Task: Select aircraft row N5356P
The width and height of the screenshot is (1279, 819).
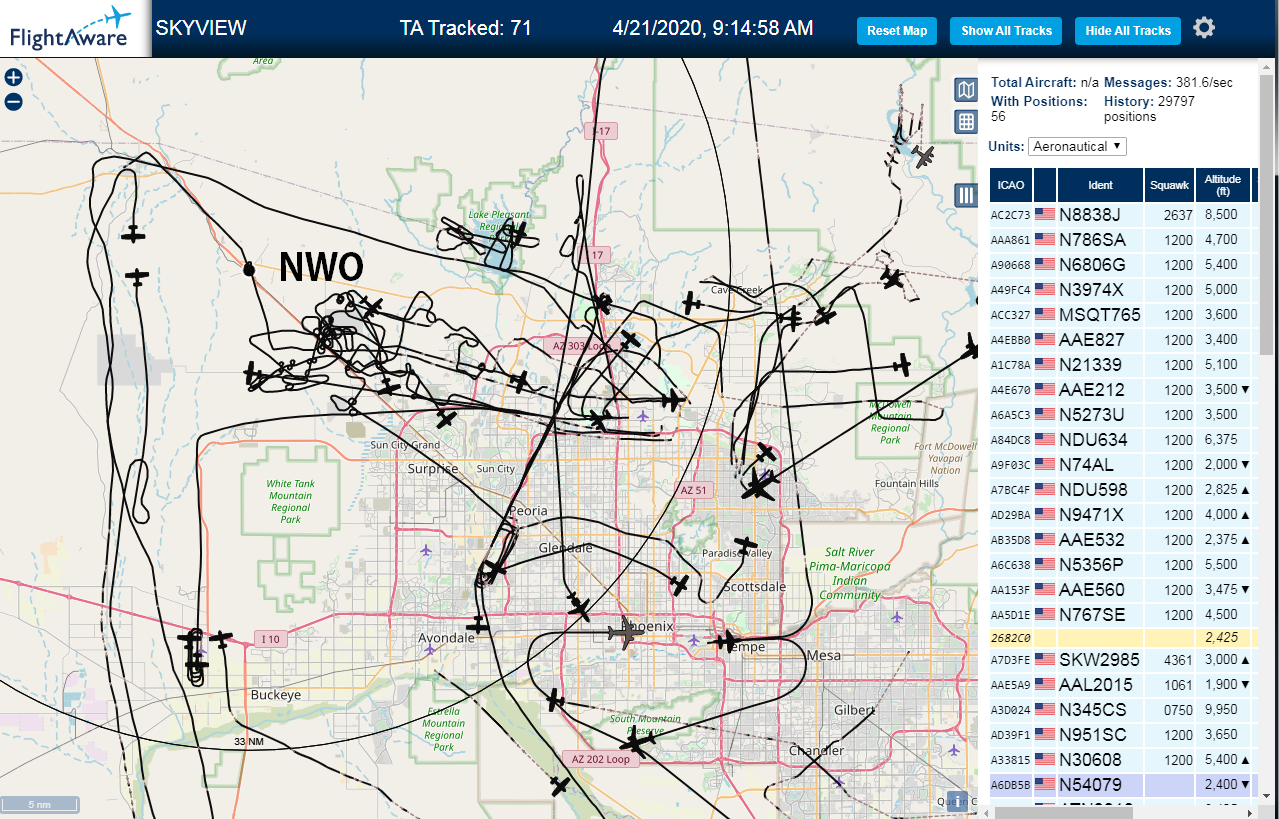Action: point(1124,565)
